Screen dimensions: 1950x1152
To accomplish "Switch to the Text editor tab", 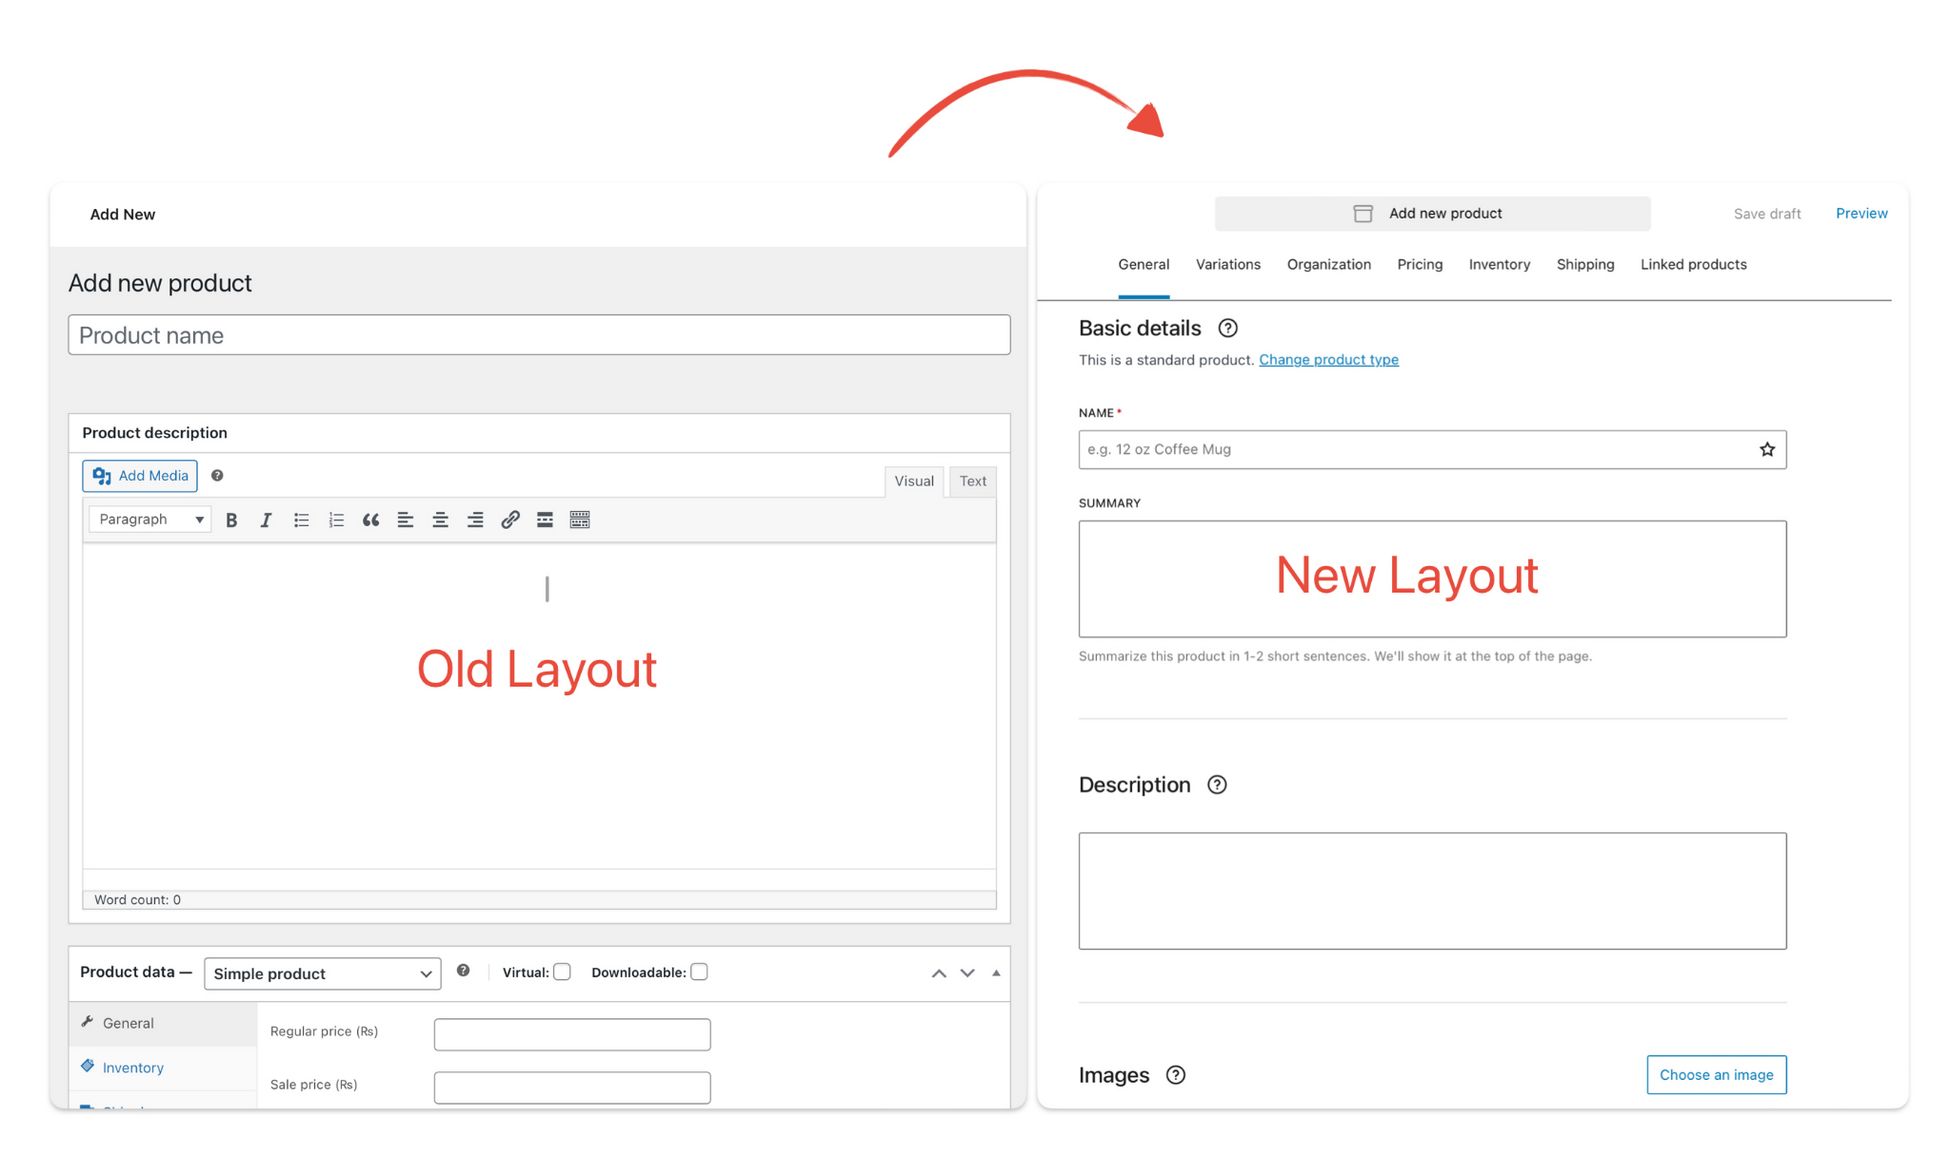I will [973, 481].
